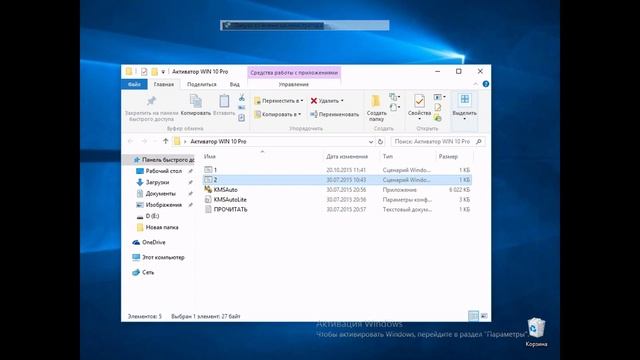The image size is (640, 360).
Task: Expand the Удалить dropdown arrow
Action: coord(342,101)
